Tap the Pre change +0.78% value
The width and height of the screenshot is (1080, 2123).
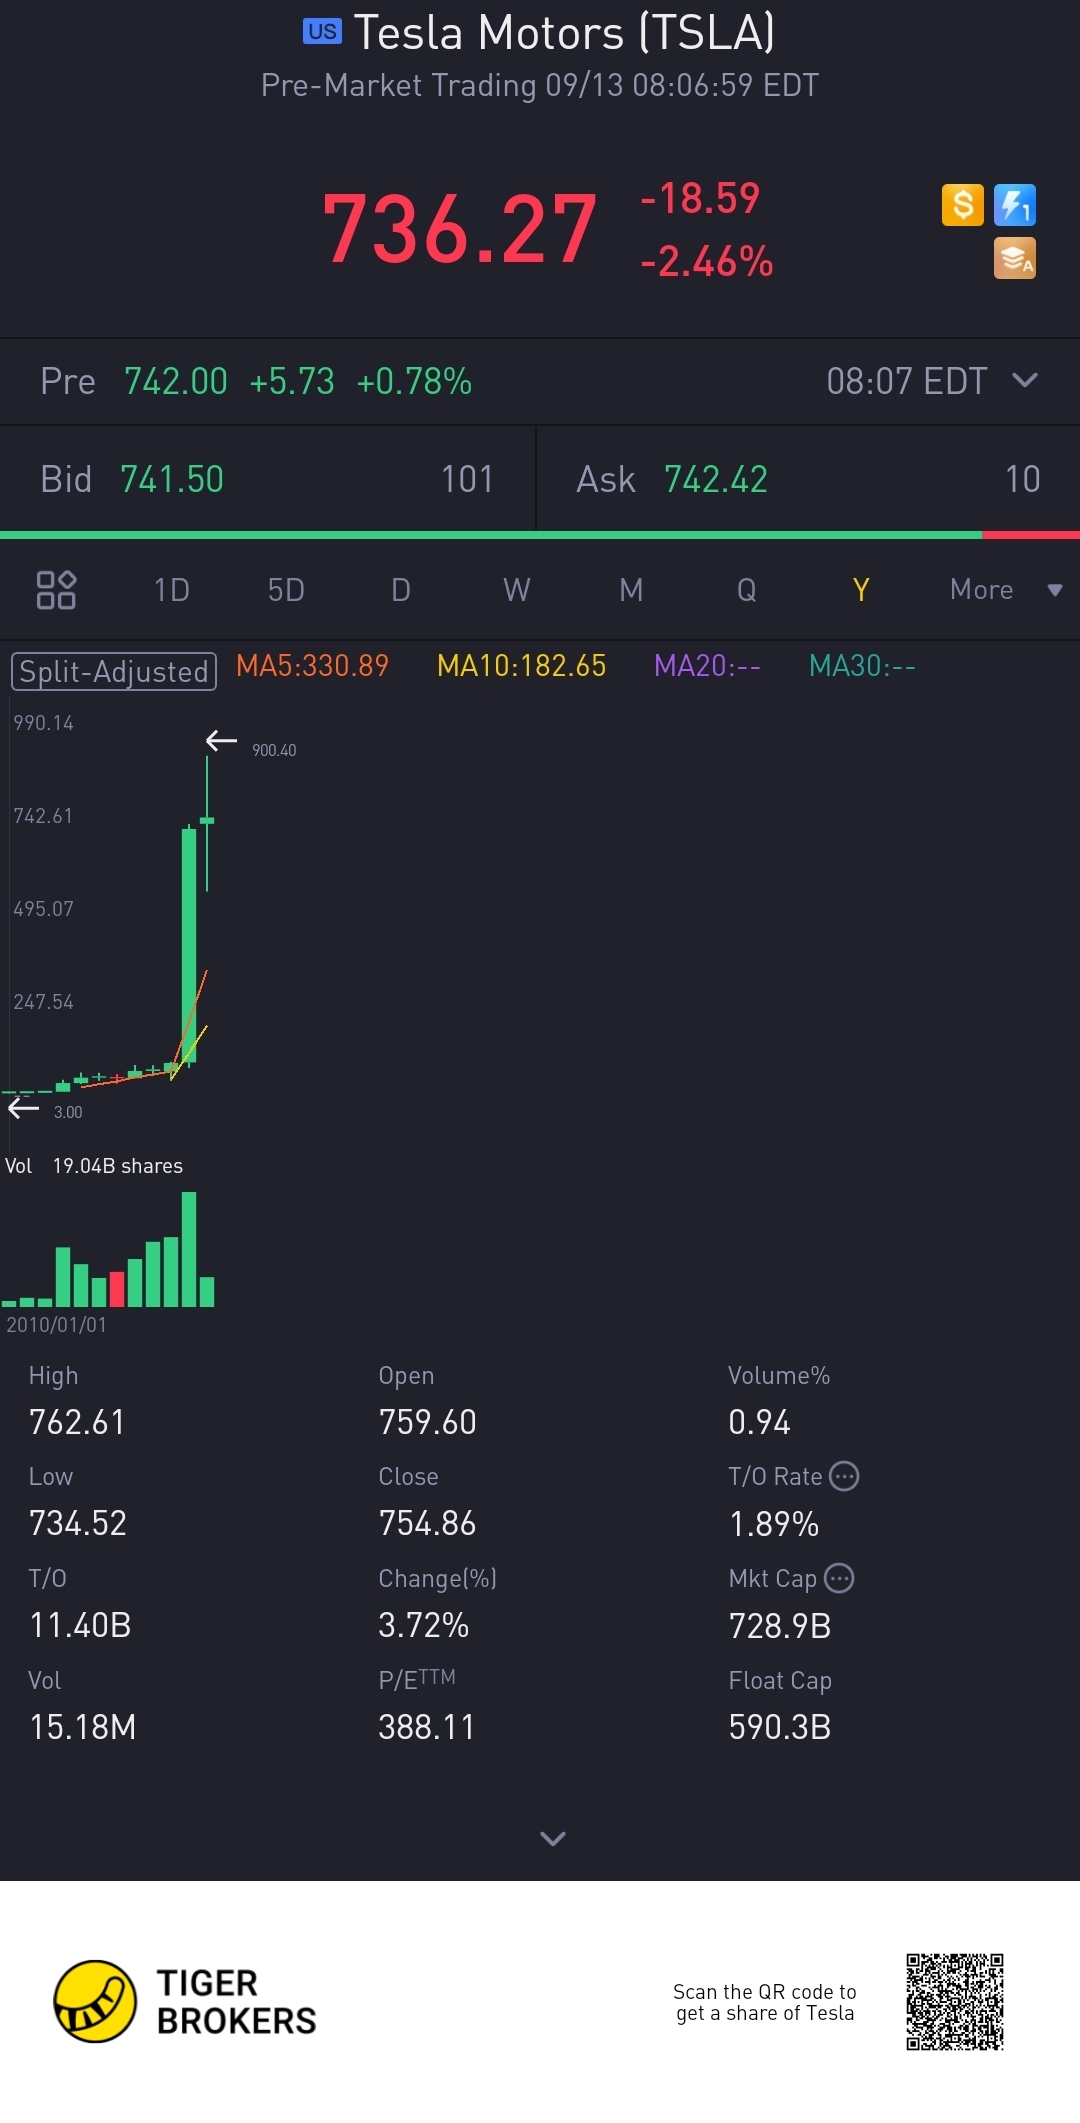[414, 381]
